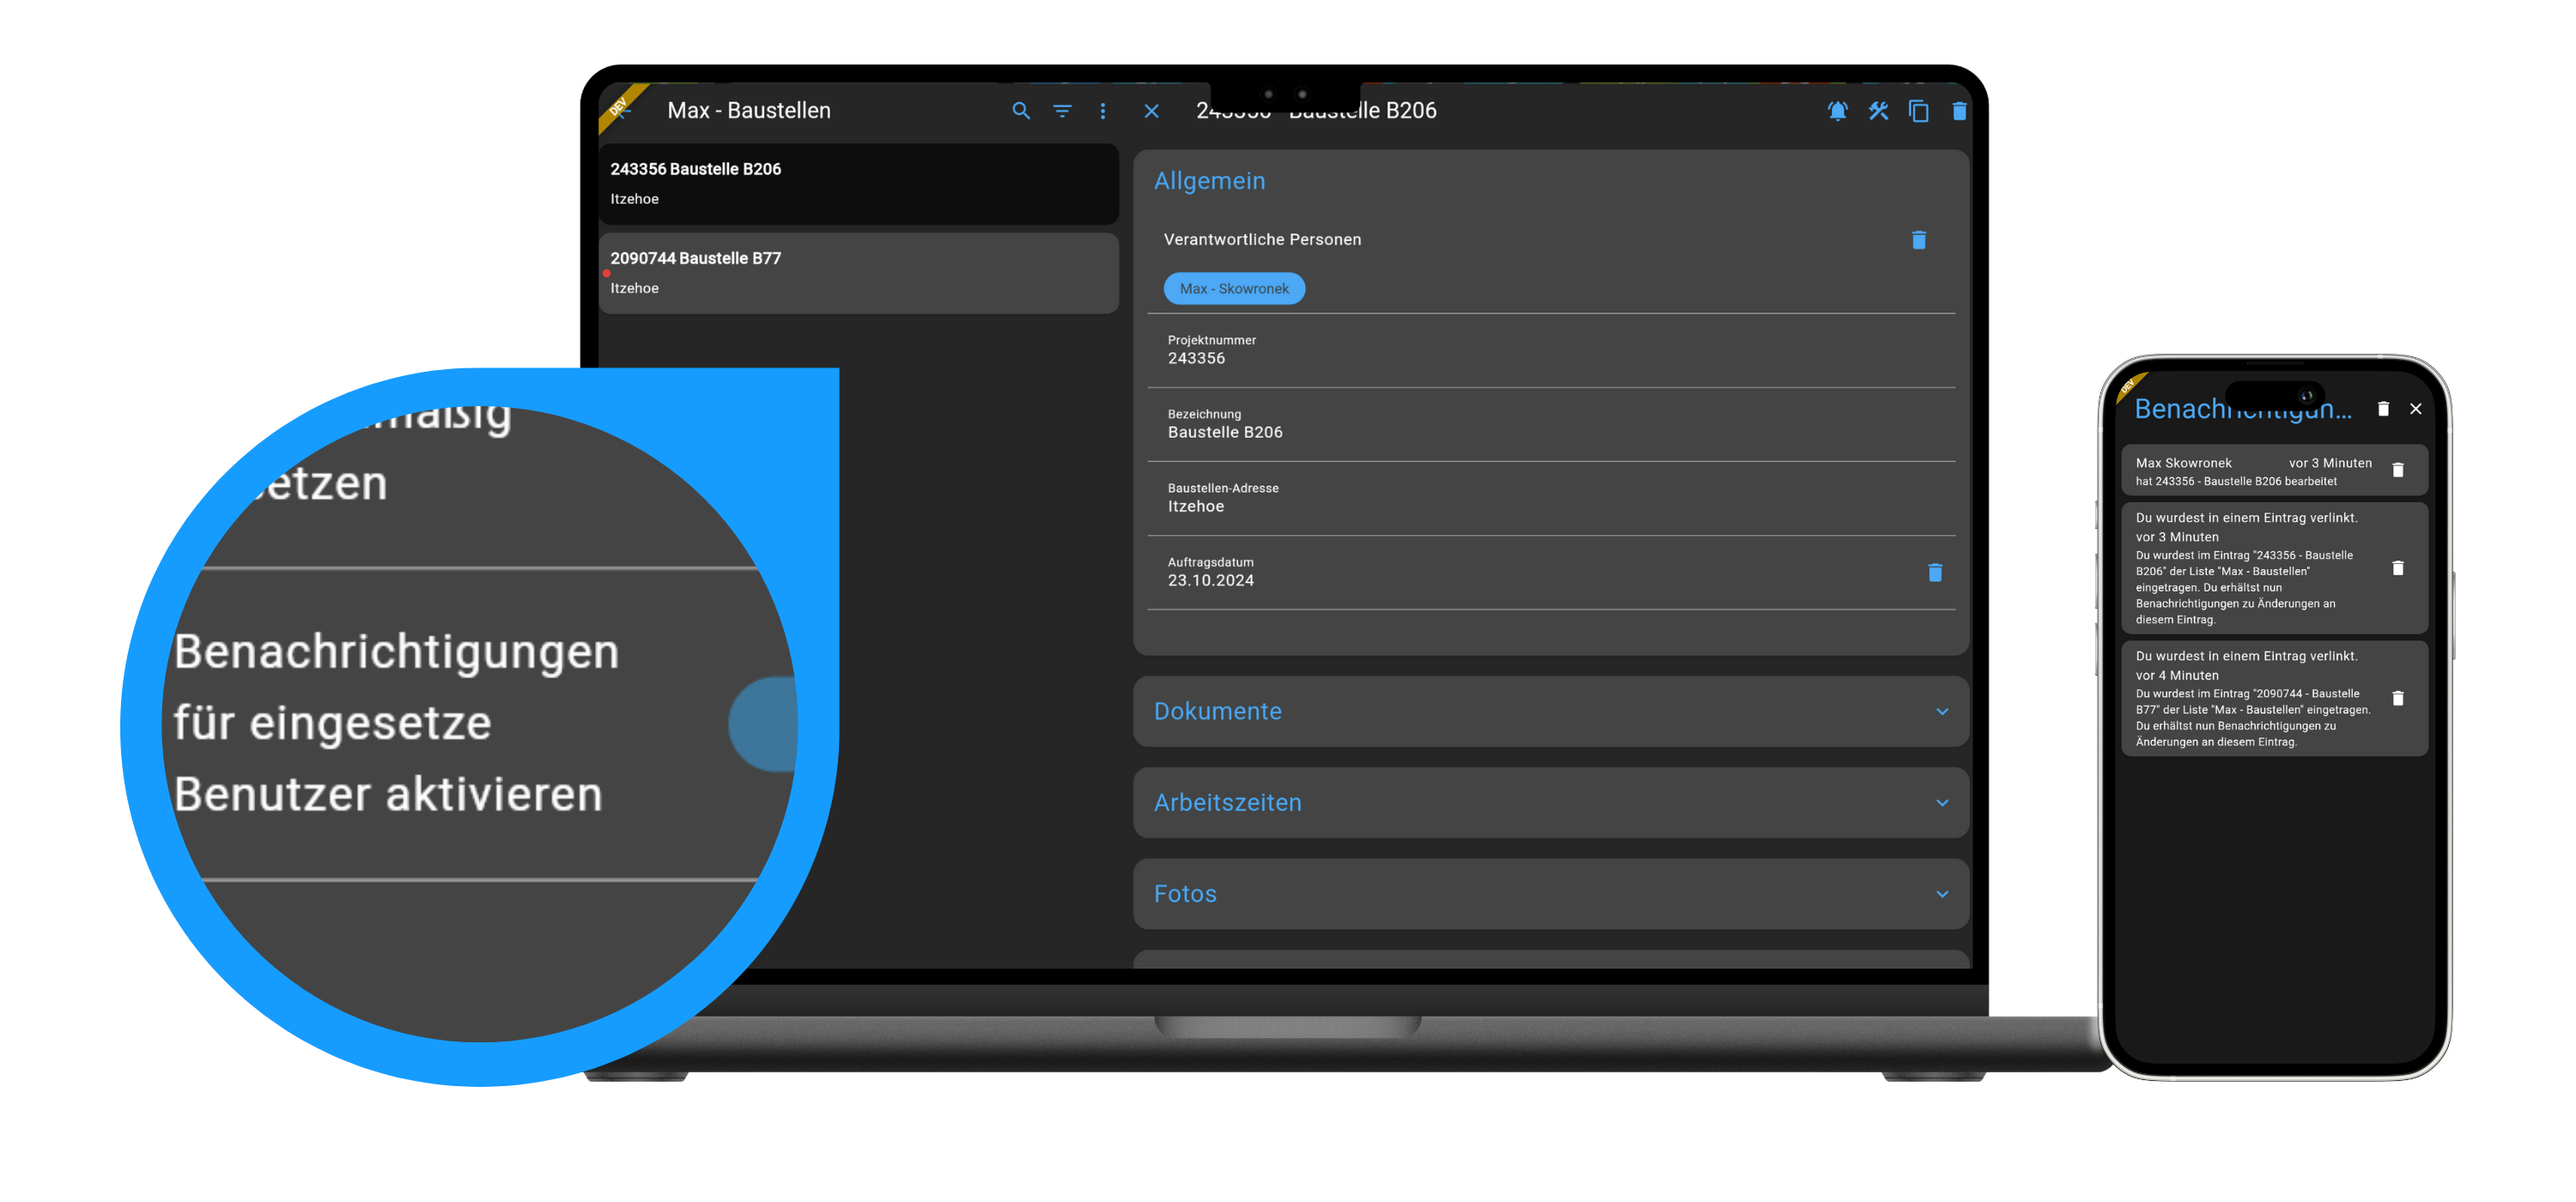This screenshot has width=2576, height=1202.
Task: Click the Arbeitszeiten section title
Action: point(1227,803)
